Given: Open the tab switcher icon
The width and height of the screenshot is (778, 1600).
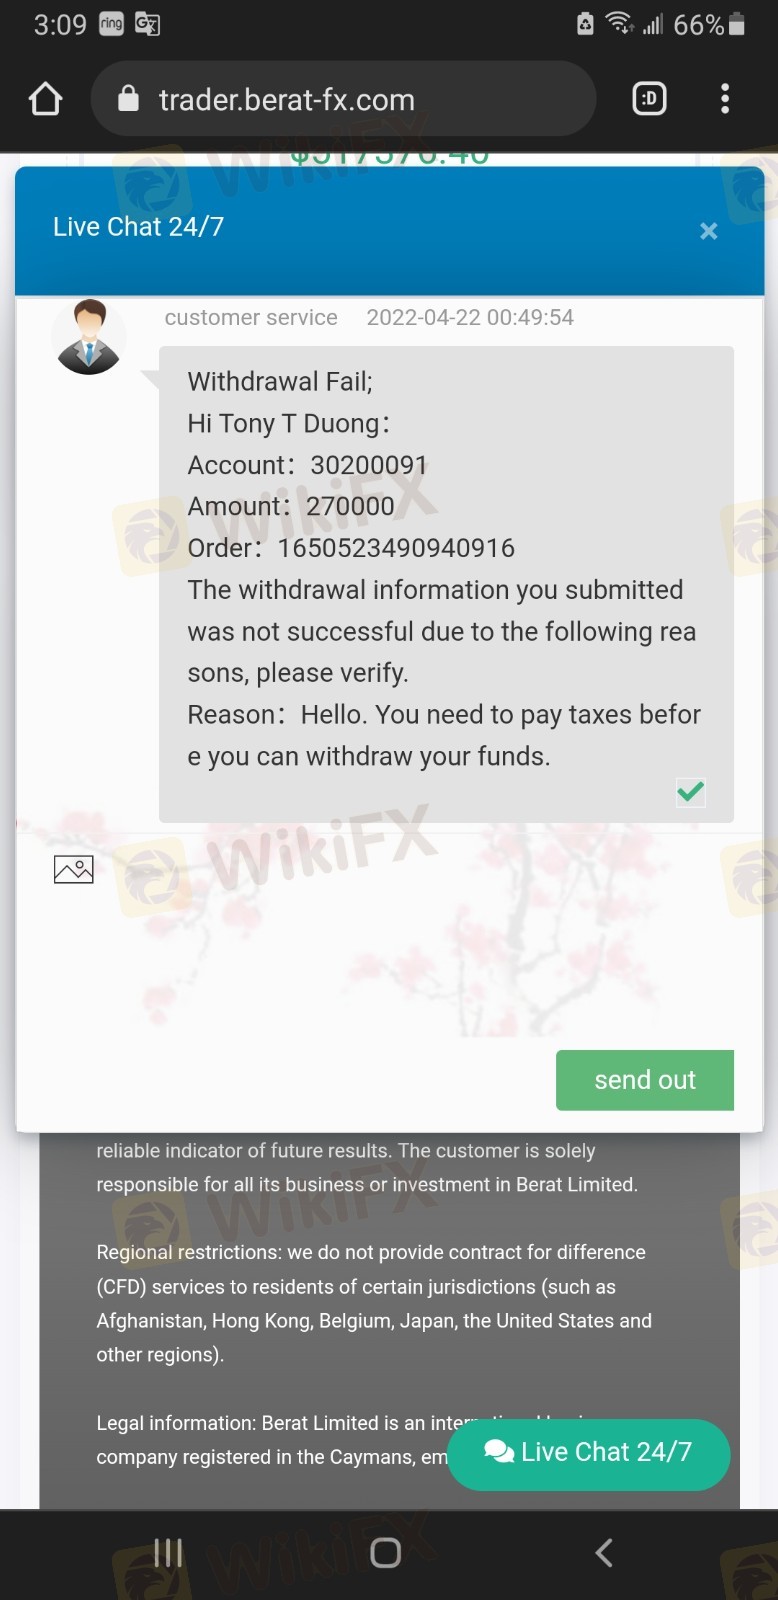Looking at the screenshot, I should tap(650, 99).
